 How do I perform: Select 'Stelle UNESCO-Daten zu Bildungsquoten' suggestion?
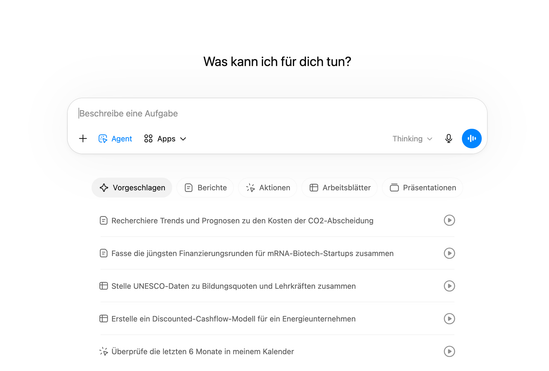point(234,286)
